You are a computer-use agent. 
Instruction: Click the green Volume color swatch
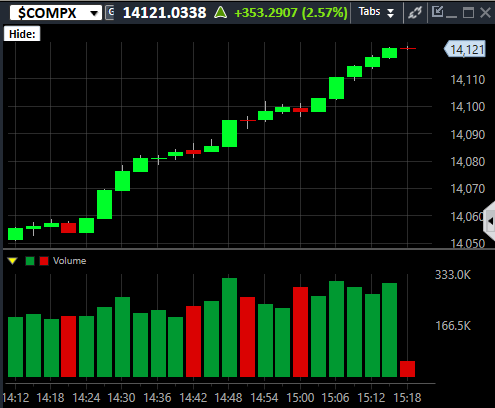[x=30, y=261]
